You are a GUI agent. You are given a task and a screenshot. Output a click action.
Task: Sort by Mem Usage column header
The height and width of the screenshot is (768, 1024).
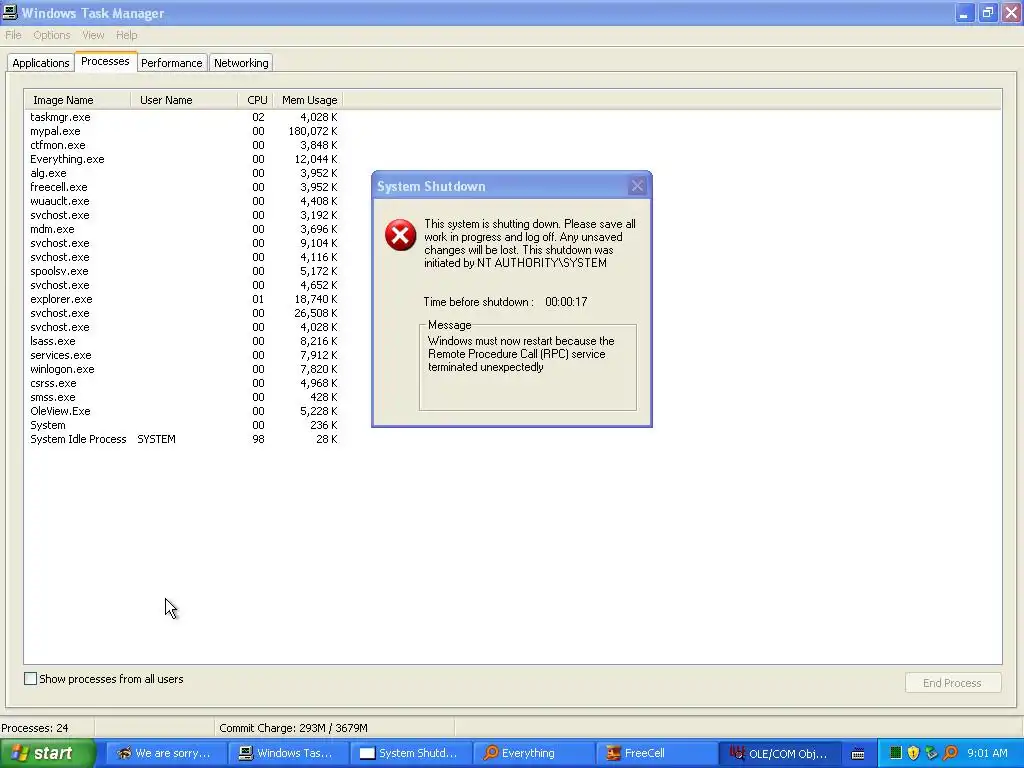(308, 100)
